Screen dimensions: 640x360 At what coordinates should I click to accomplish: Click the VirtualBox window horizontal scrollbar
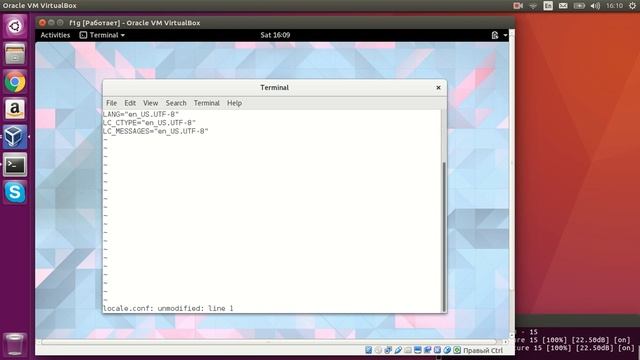[269, 342]
